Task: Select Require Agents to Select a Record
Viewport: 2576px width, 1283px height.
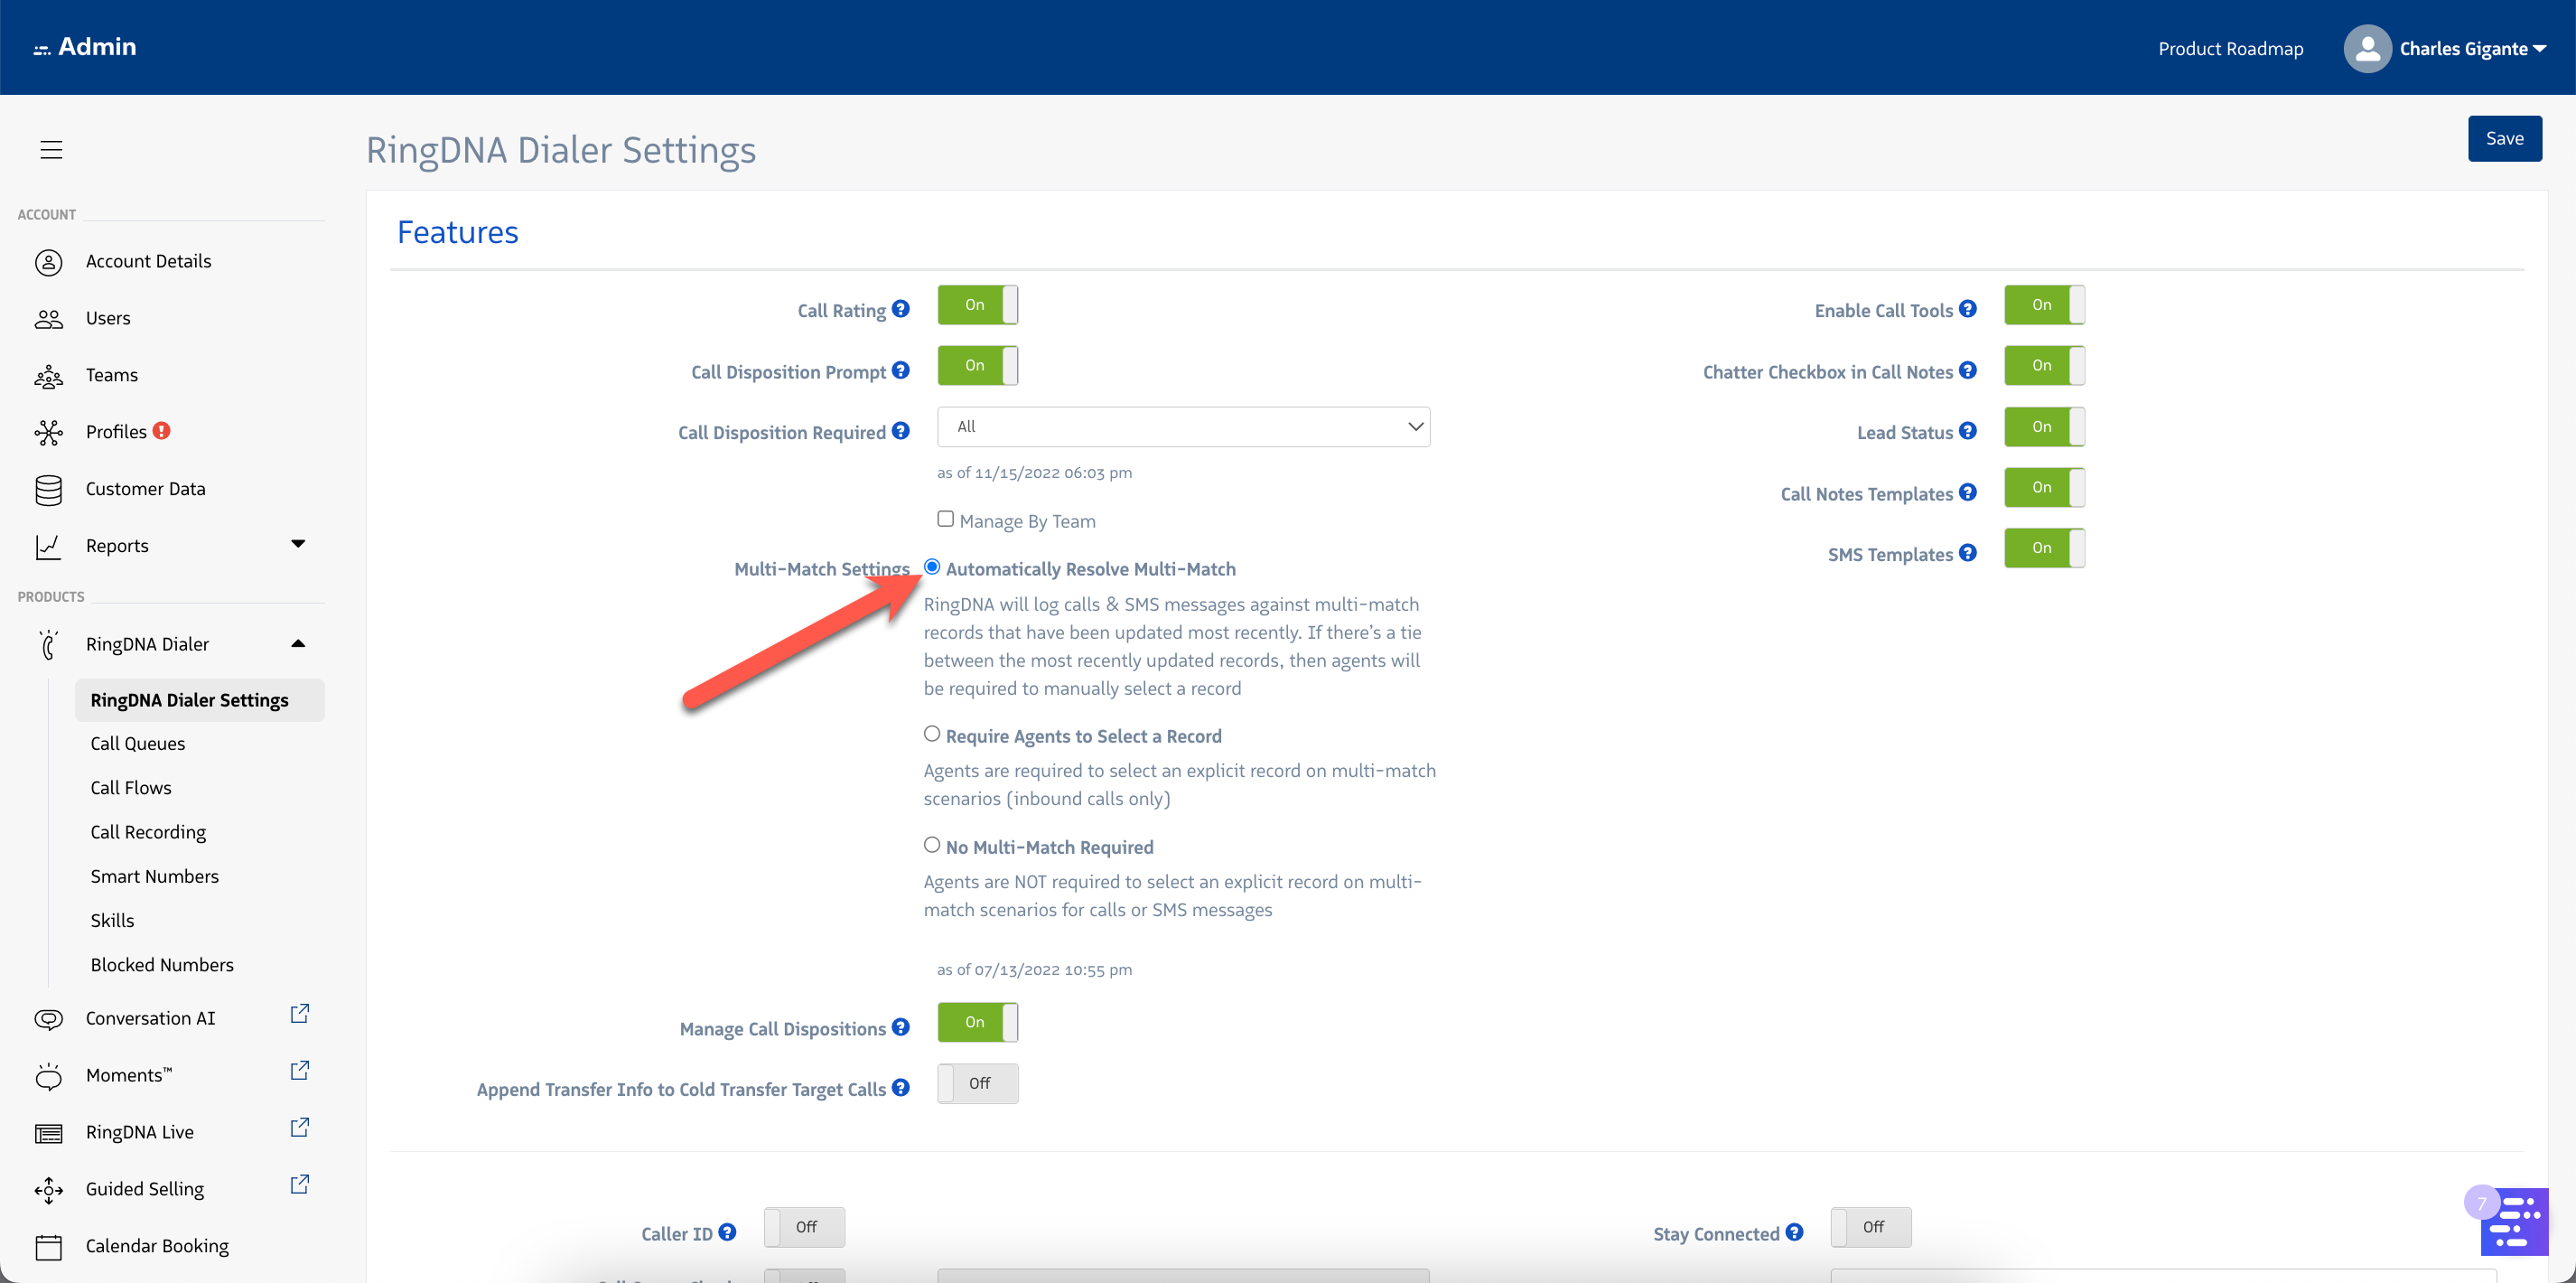Action: tap(932, 734)
